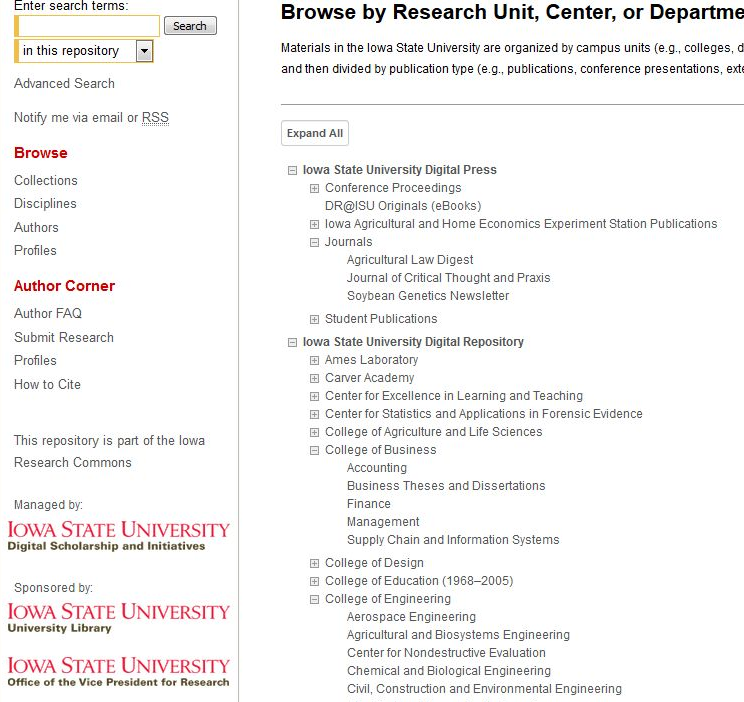Click the Iowa State University Library logo
The width and height of the screenshot is (744, 702).
[118, 617]
